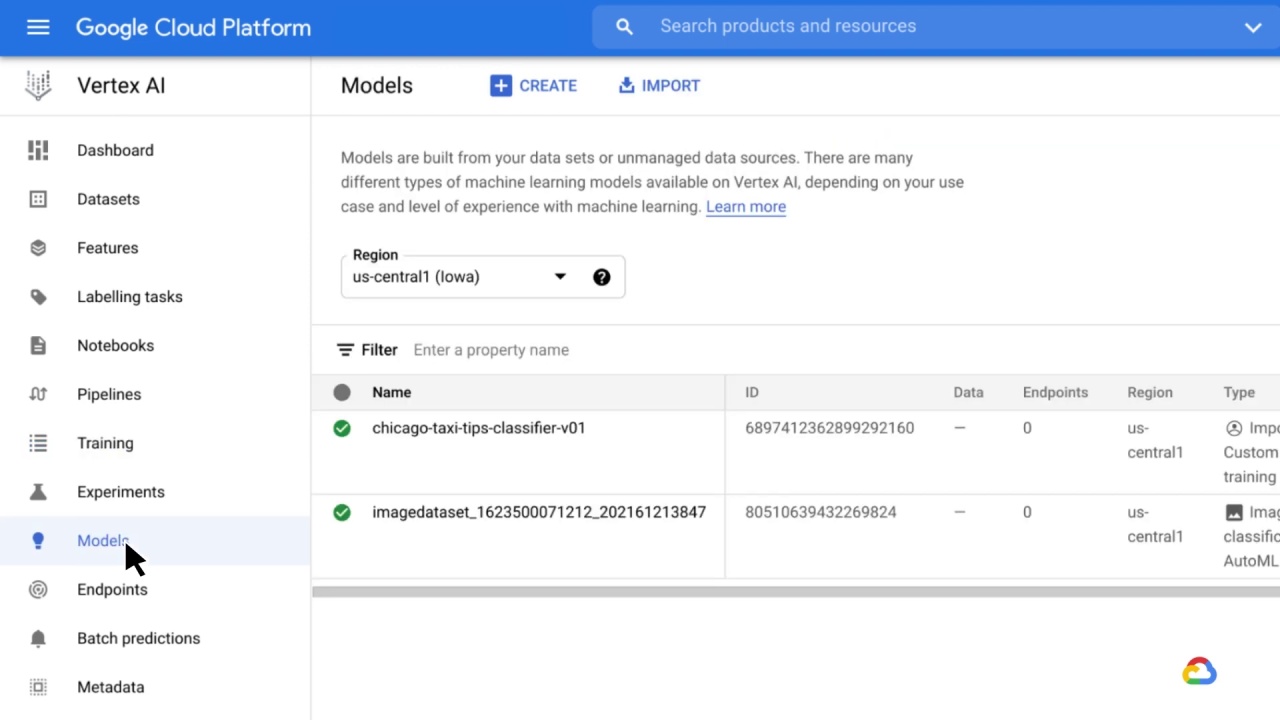Viewport: 1280px width, 720px height.
Task: Open the chicago-taxi-tips-classifier-v01 model
Action: (x=478, y=428)
